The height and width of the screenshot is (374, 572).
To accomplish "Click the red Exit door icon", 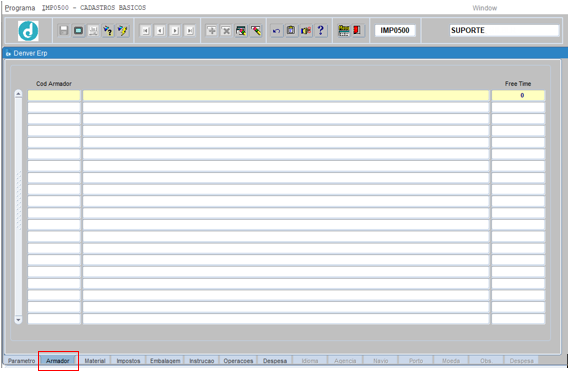I will click(x=358, y=31).
